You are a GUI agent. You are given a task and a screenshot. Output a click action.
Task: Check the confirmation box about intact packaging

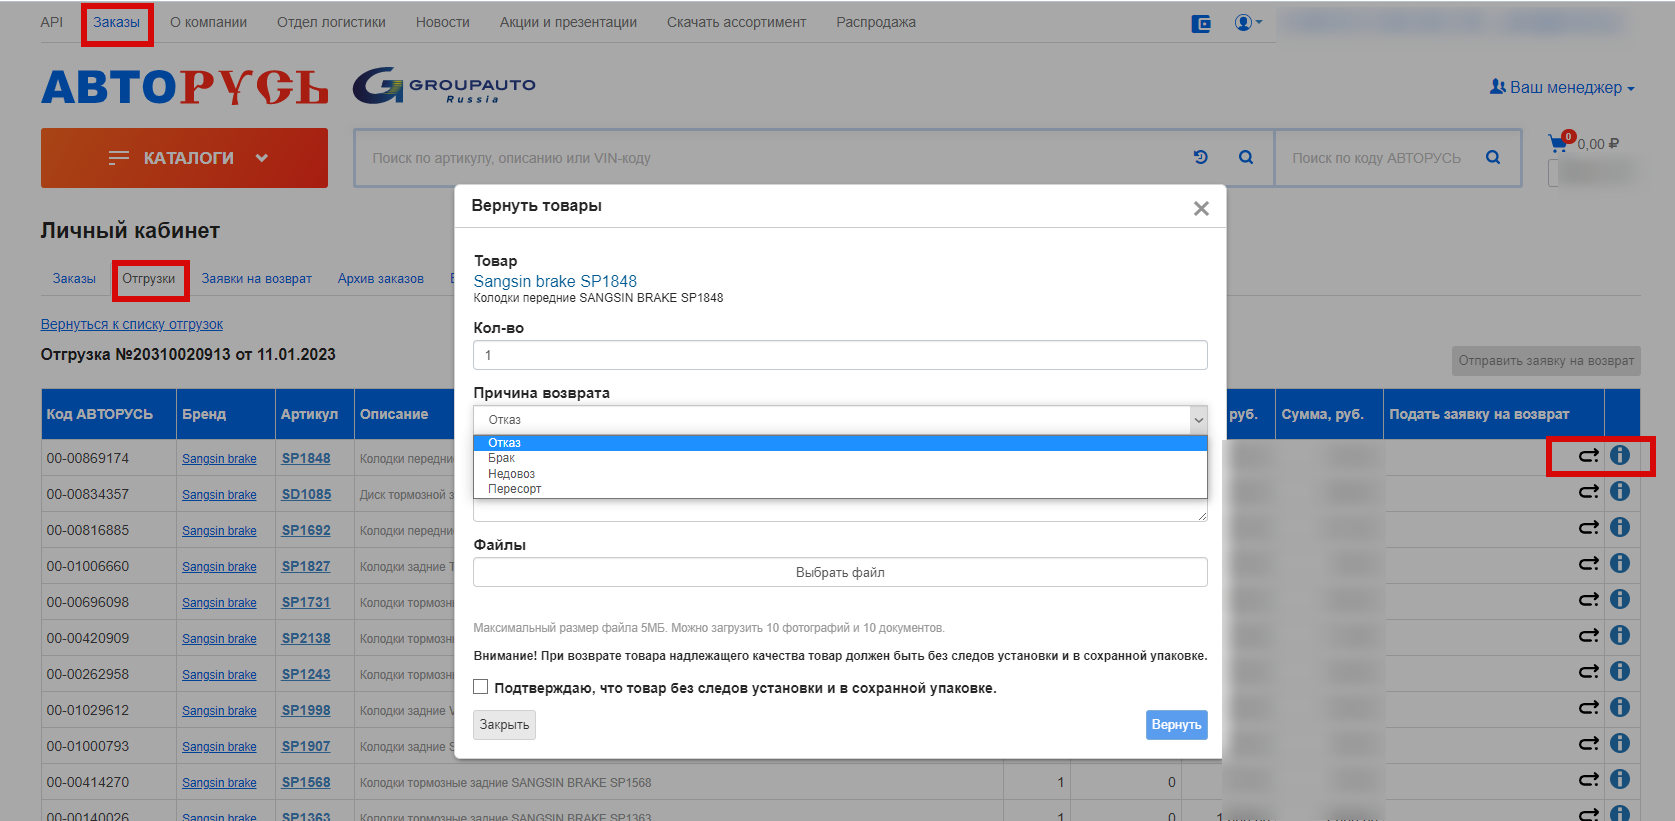[x=481, y=687]
